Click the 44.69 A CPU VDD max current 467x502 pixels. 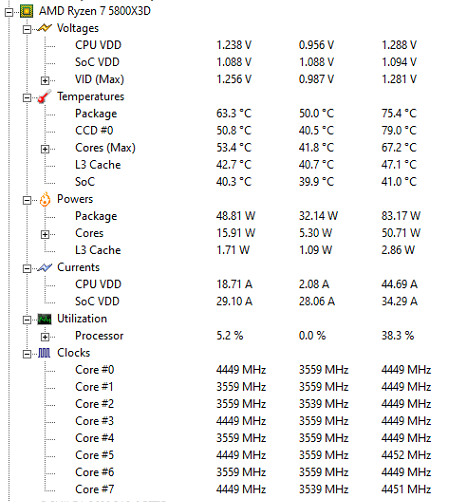coord(399,284)
